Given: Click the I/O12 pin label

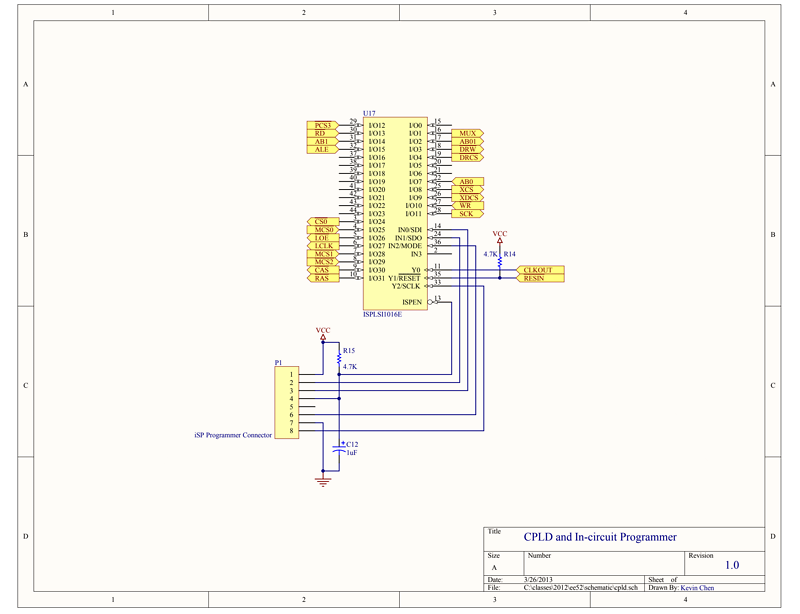Looking at the screenshot, I should tap(377, 126).
